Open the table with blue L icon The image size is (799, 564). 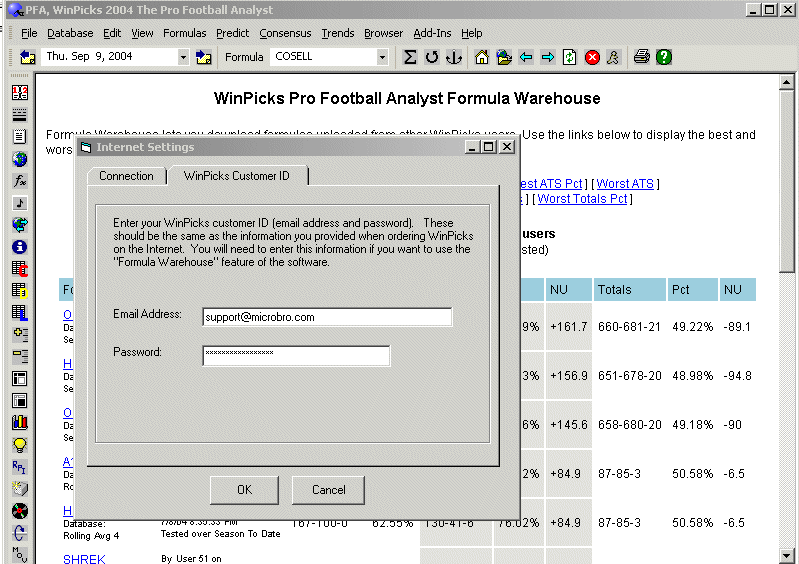click(20, 312)
